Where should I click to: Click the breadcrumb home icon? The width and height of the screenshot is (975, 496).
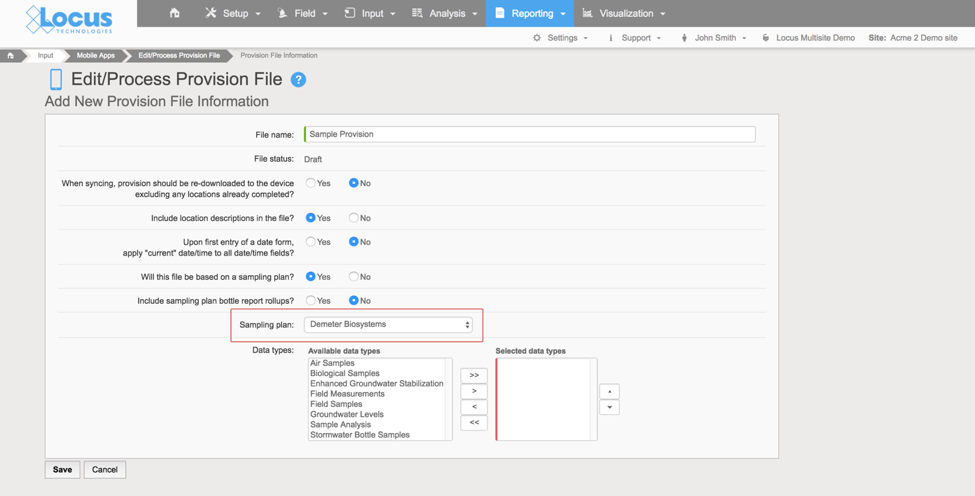[x=10, y=55]
